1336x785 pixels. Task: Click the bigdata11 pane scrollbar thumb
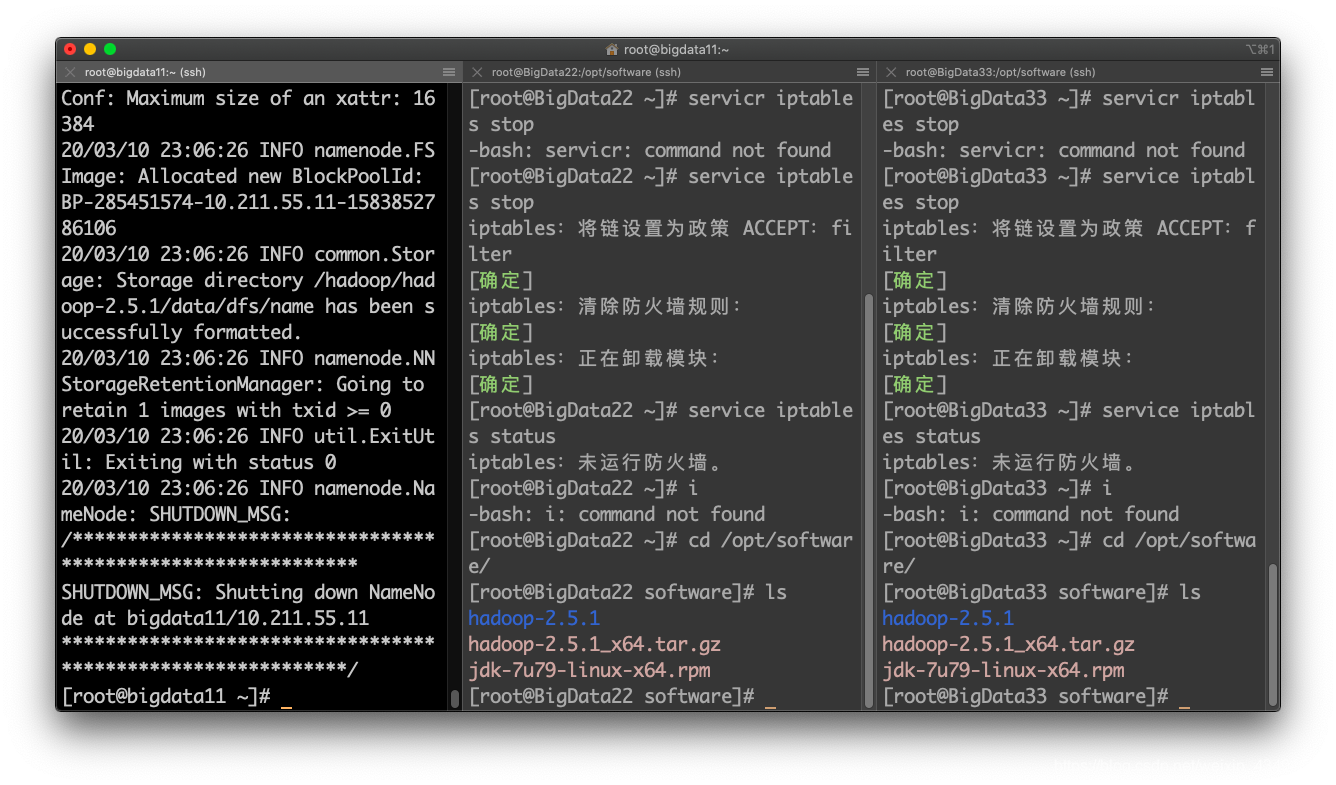455,699
